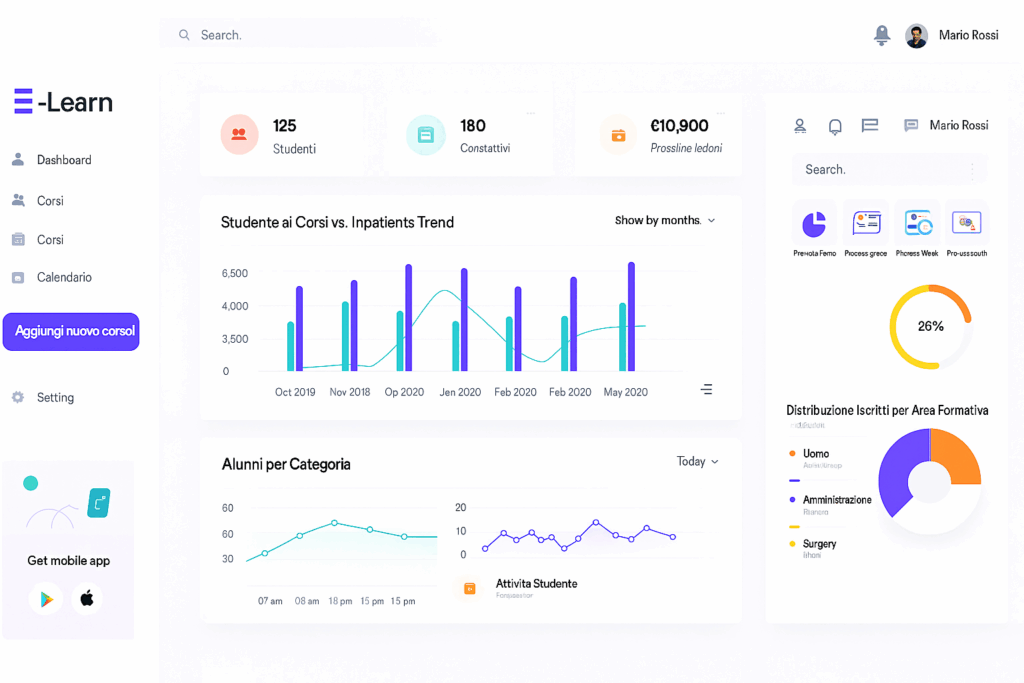Go to Dashboard in sidebar
This screenshot has height=683, width=1024.
pyautogui.click(x=64, y=160)
